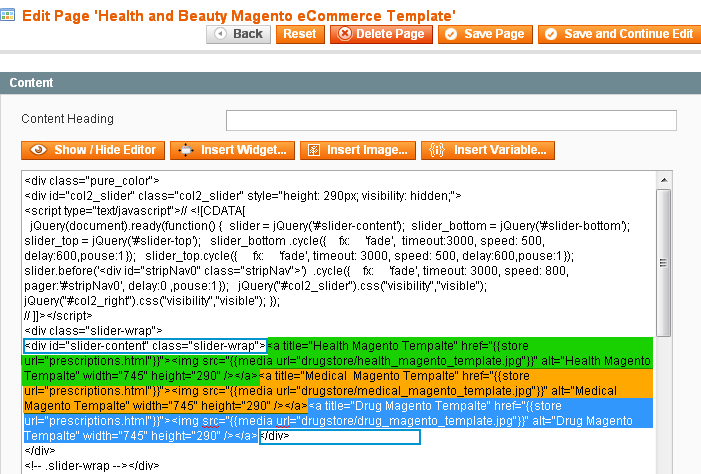This screenshot has width=701, height=474.
Task: Click the Content section header
Action: pos(350,83)
